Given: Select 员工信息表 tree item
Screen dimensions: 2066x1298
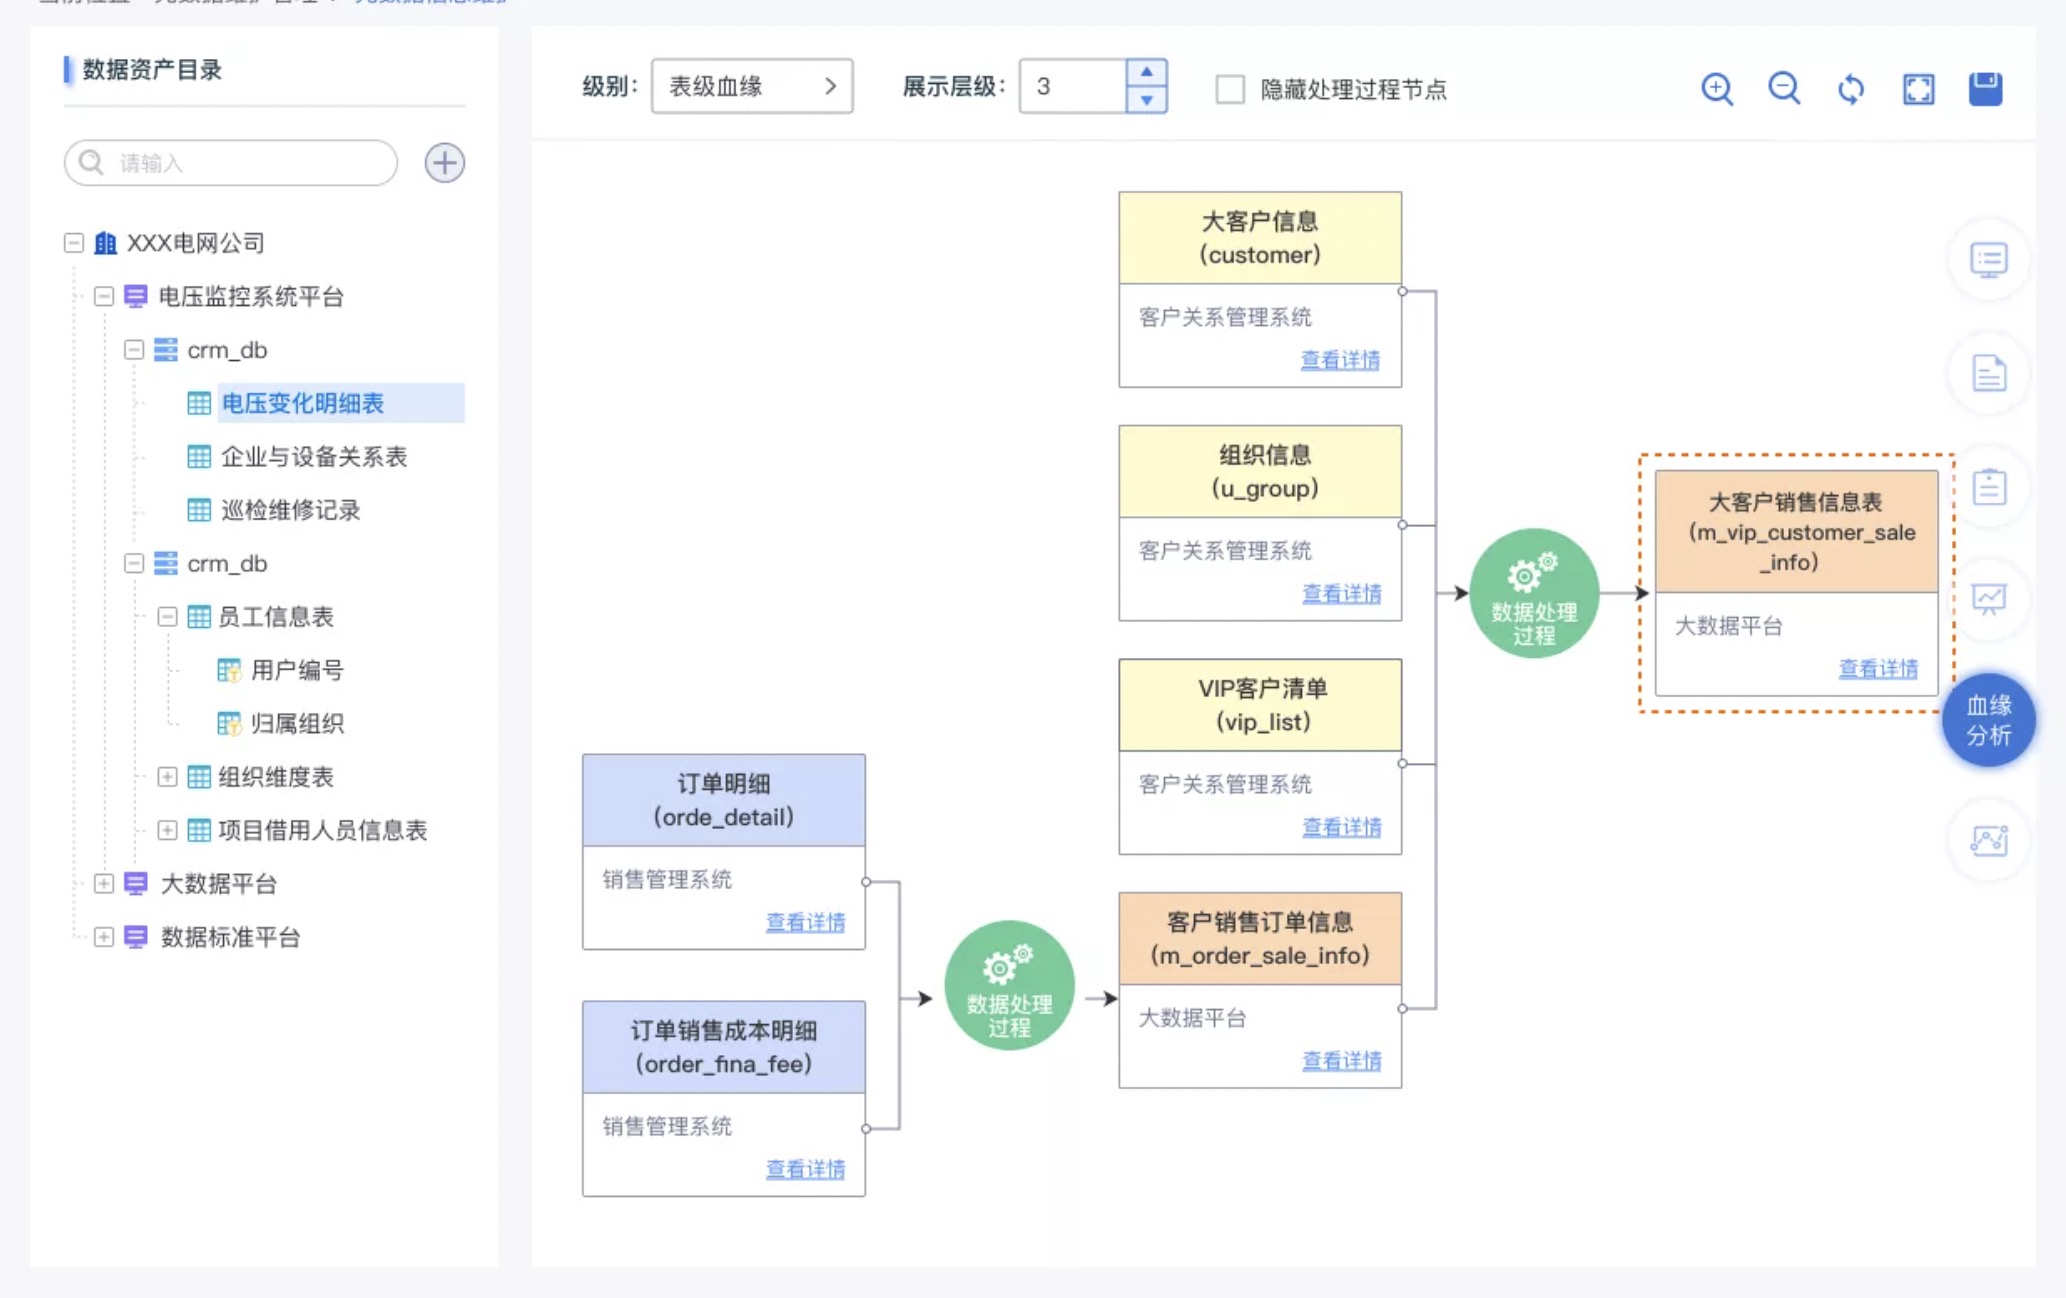Looking at the screenshot, I should (x=276, y=617).
